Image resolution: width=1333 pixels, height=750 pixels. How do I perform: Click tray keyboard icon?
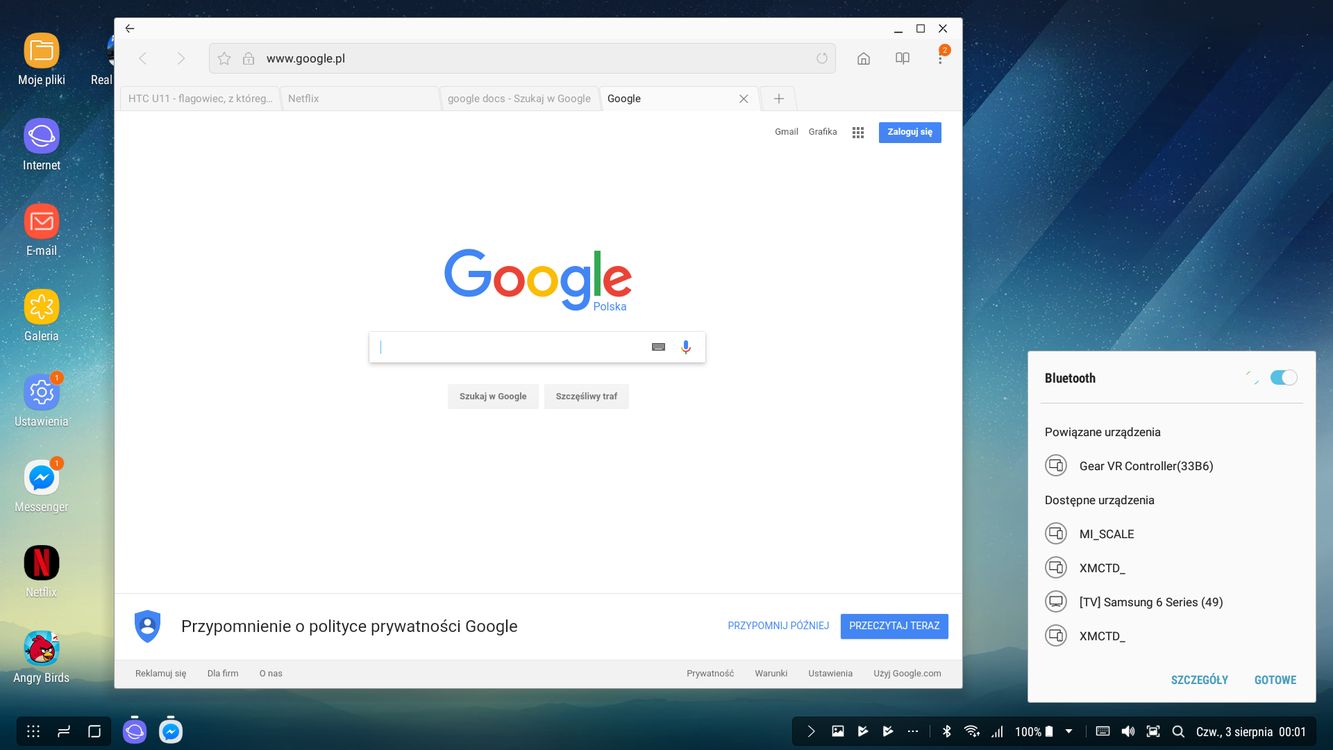(x=1103, y=731)
